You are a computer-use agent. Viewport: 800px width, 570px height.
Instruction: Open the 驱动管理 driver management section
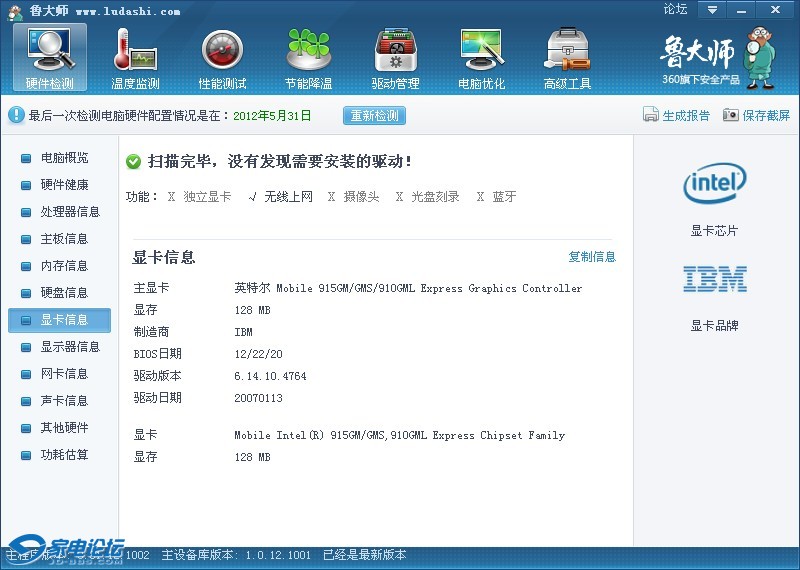coord(395,58)
